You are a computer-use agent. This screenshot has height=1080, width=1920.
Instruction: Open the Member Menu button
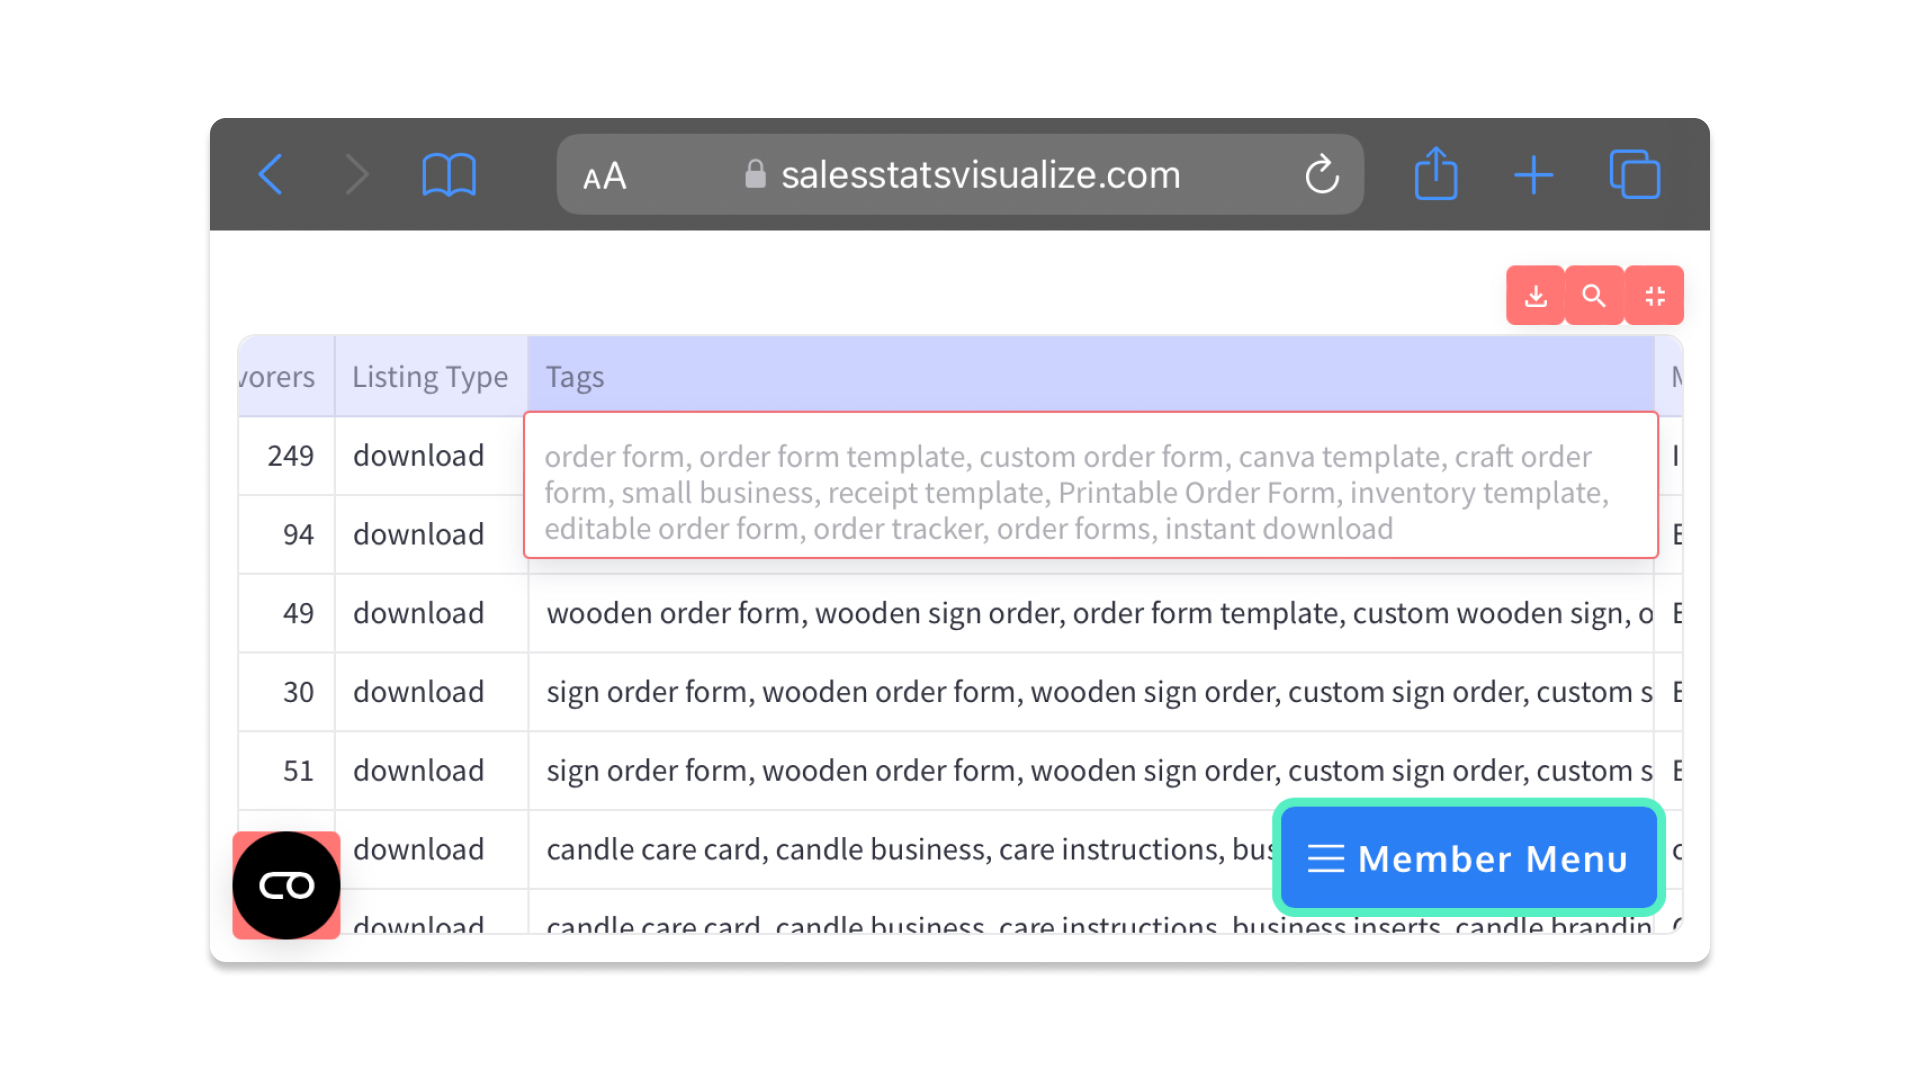(1468, 858)
